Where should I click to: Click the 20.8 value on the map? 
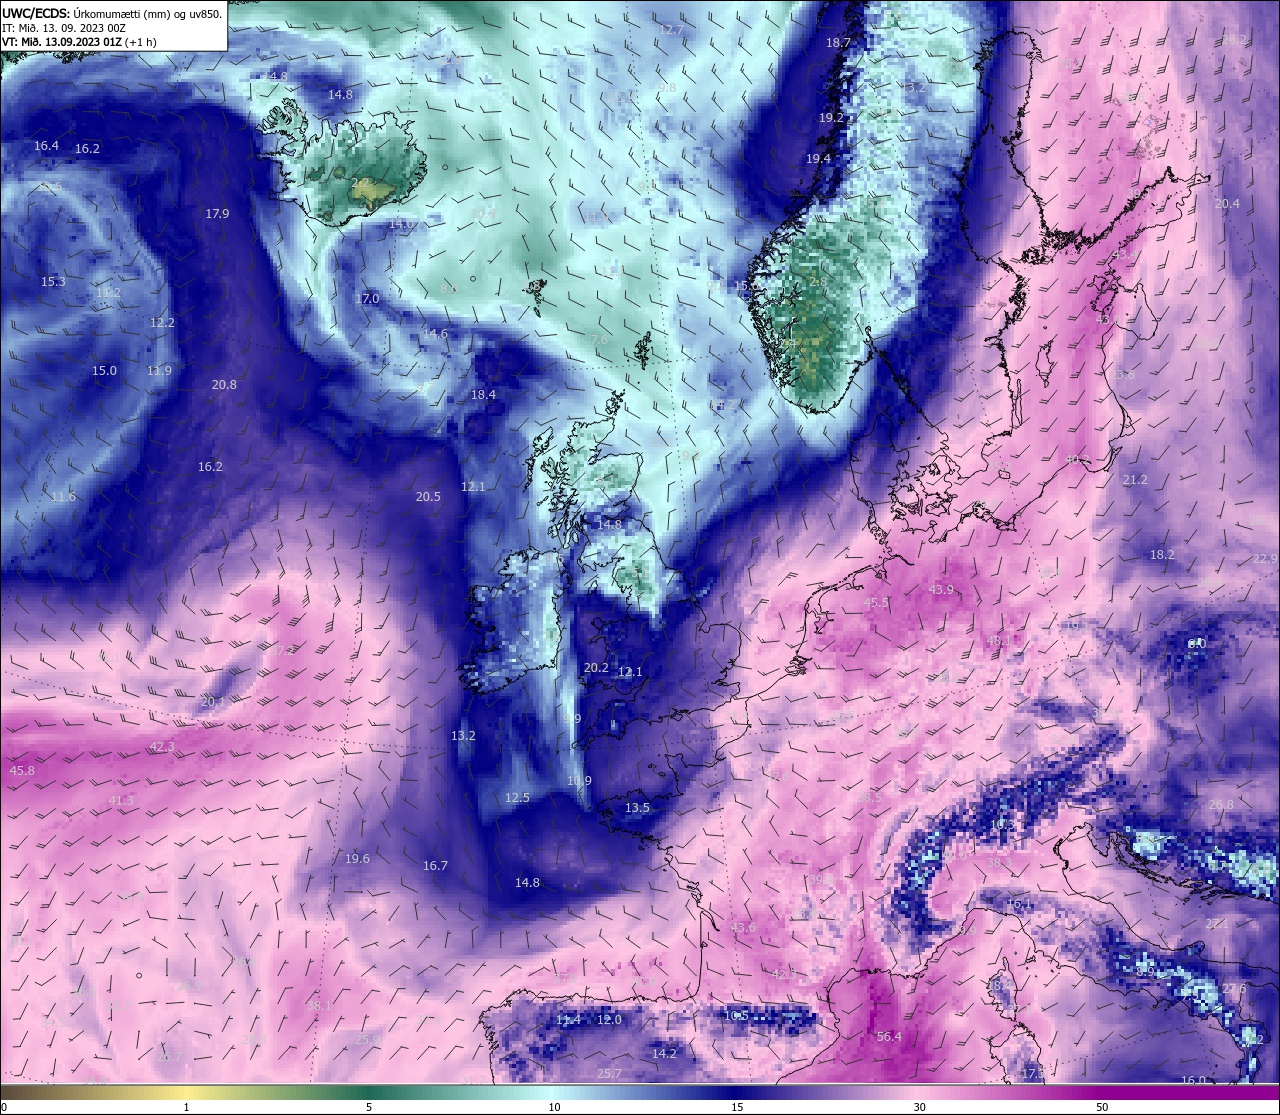pyautogui.click(x=224, y=384)
